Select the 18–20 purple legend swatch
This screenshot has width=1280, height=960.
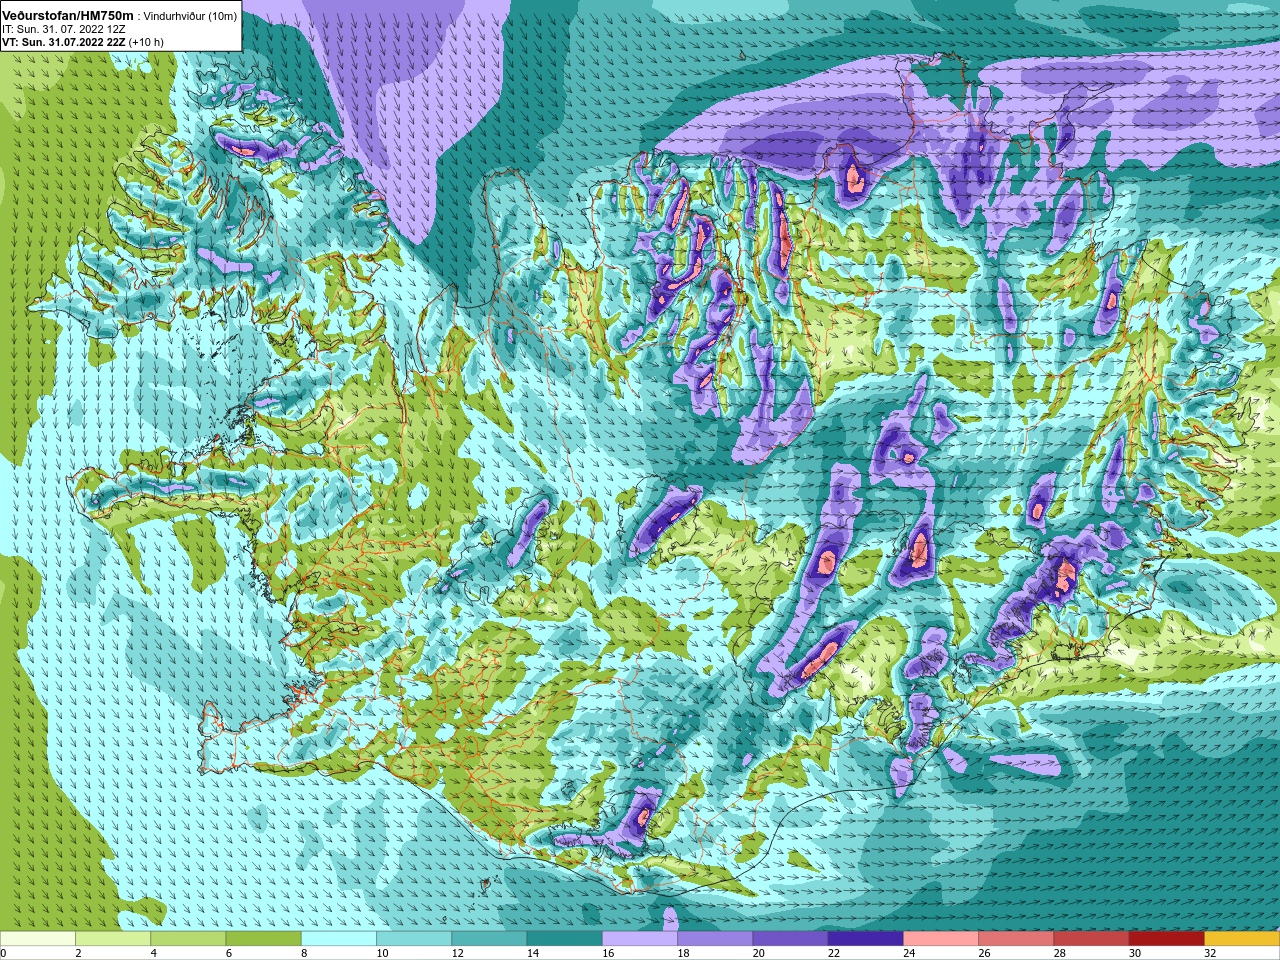(x=715, y=938)
